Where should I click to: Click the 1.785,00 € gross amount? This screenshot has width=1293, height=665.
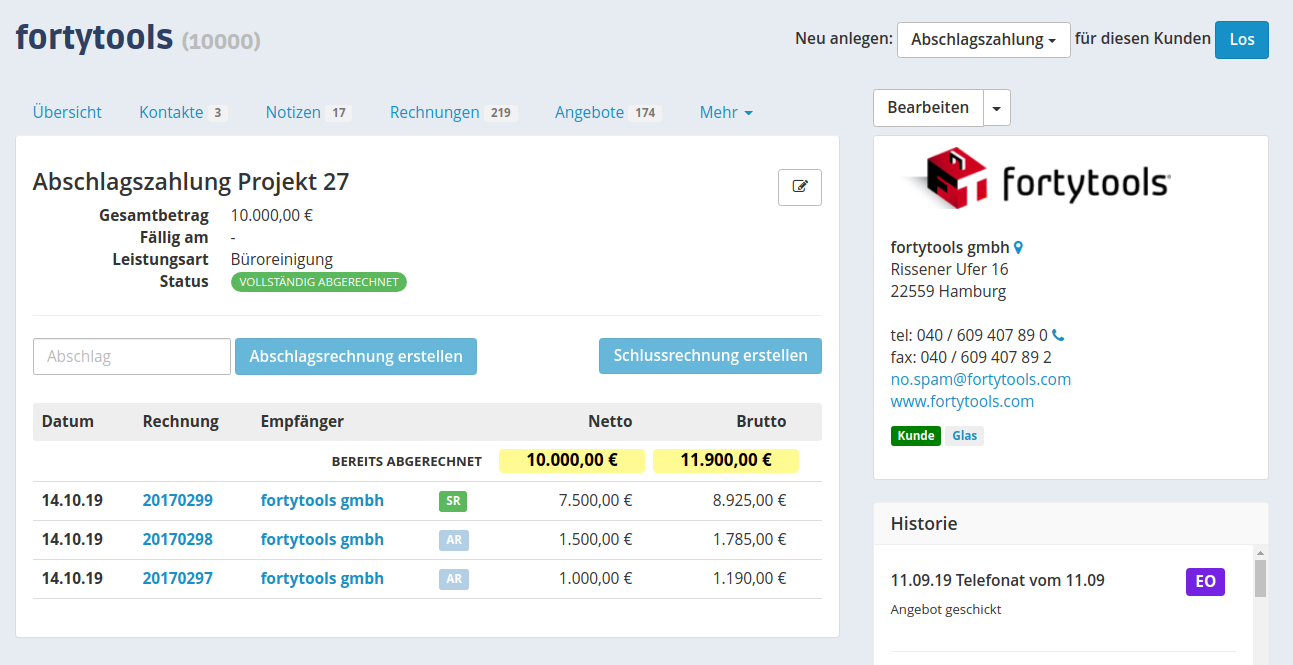point(749,540)
